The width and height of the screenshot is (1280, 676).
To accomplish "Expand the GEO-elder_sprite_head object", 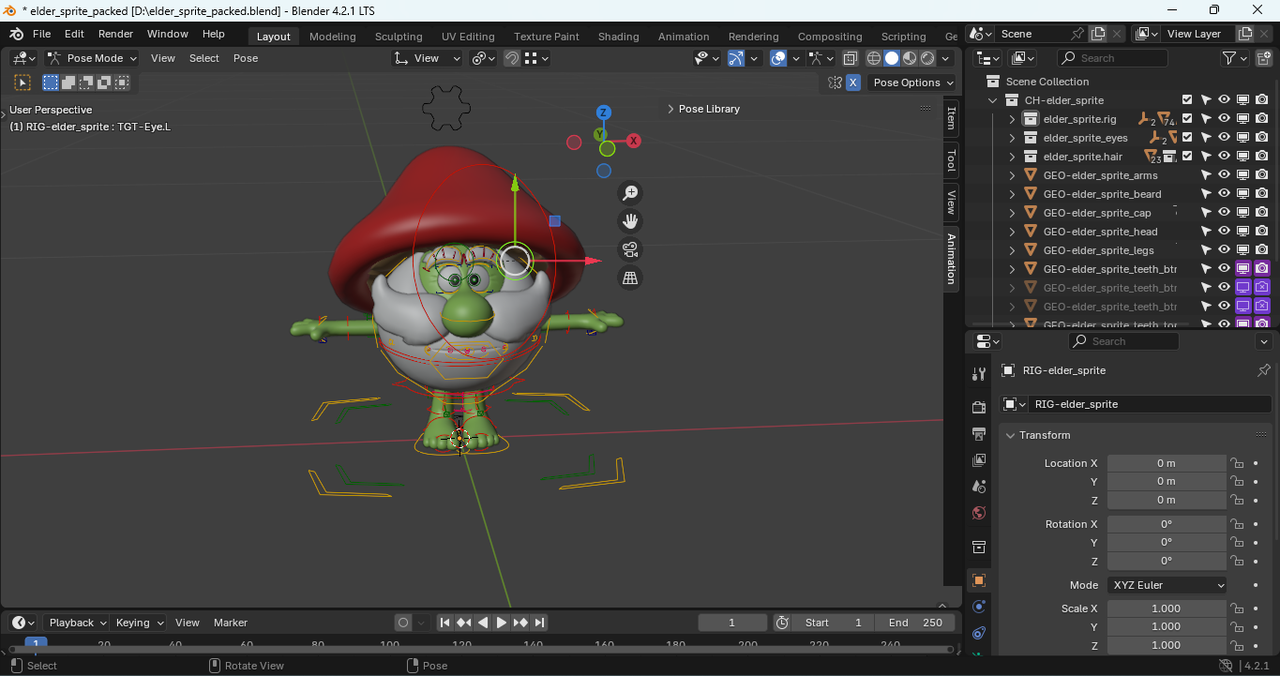I will pyautogui.click(x=1012, y=231).
